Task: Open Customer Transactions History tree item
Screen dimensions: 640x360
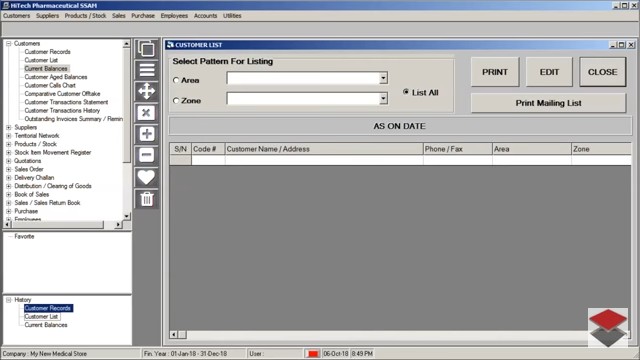Action: click(x=62, y=110)
